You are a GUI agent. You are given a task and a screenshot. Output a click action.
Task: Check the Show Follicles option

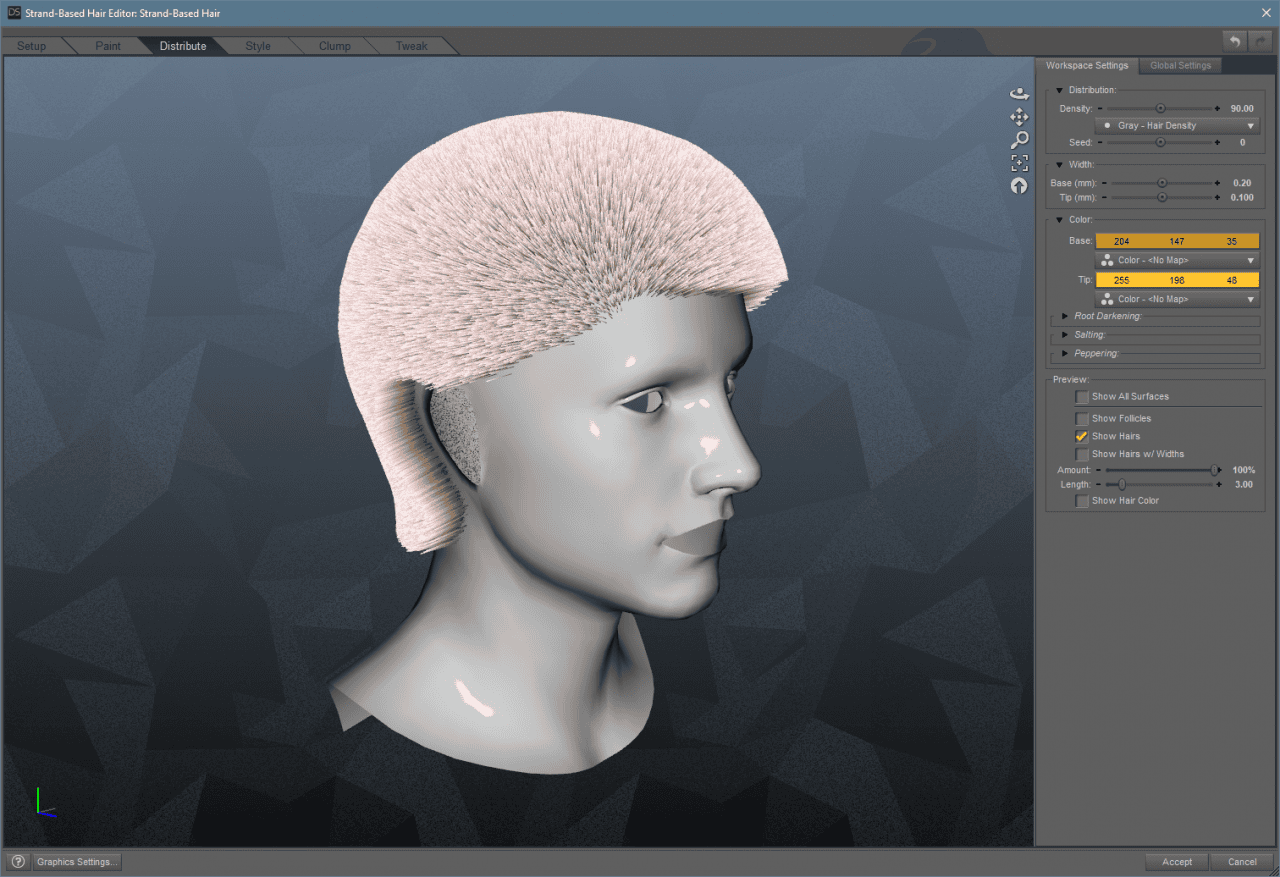pyautogui.click(x=1082, y=418)
